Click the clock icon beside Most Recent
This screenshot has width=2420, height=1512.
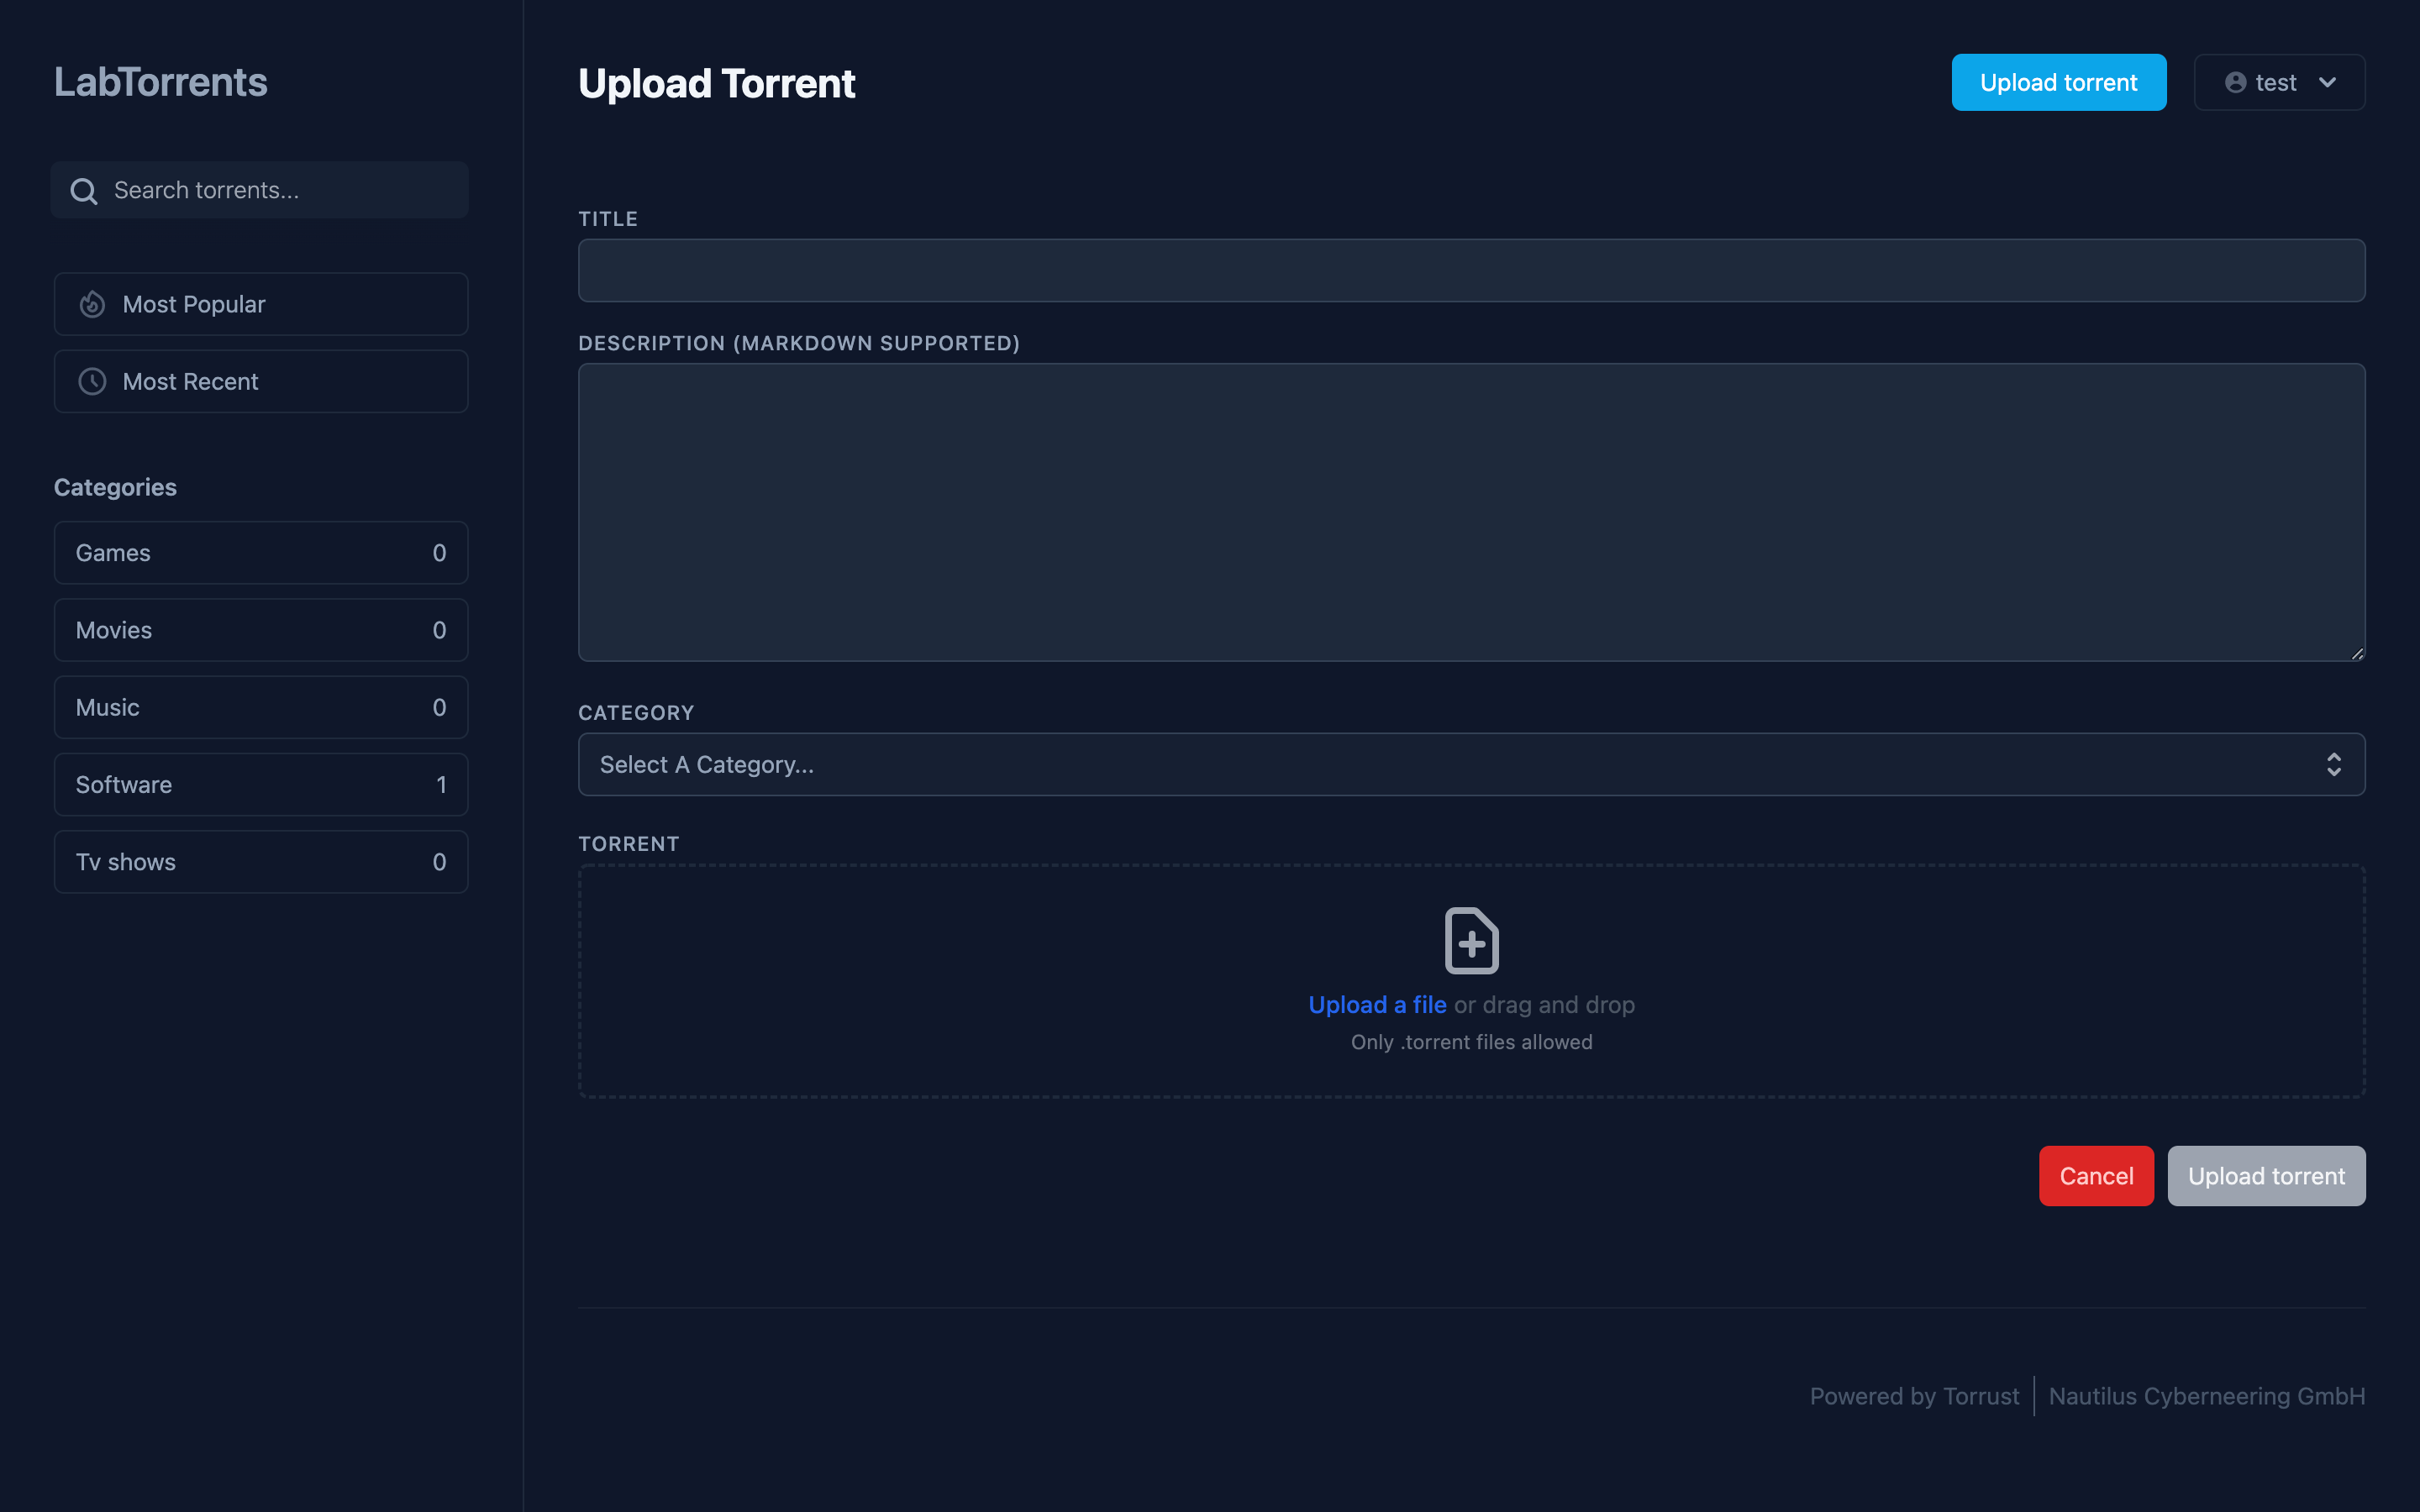92,381
